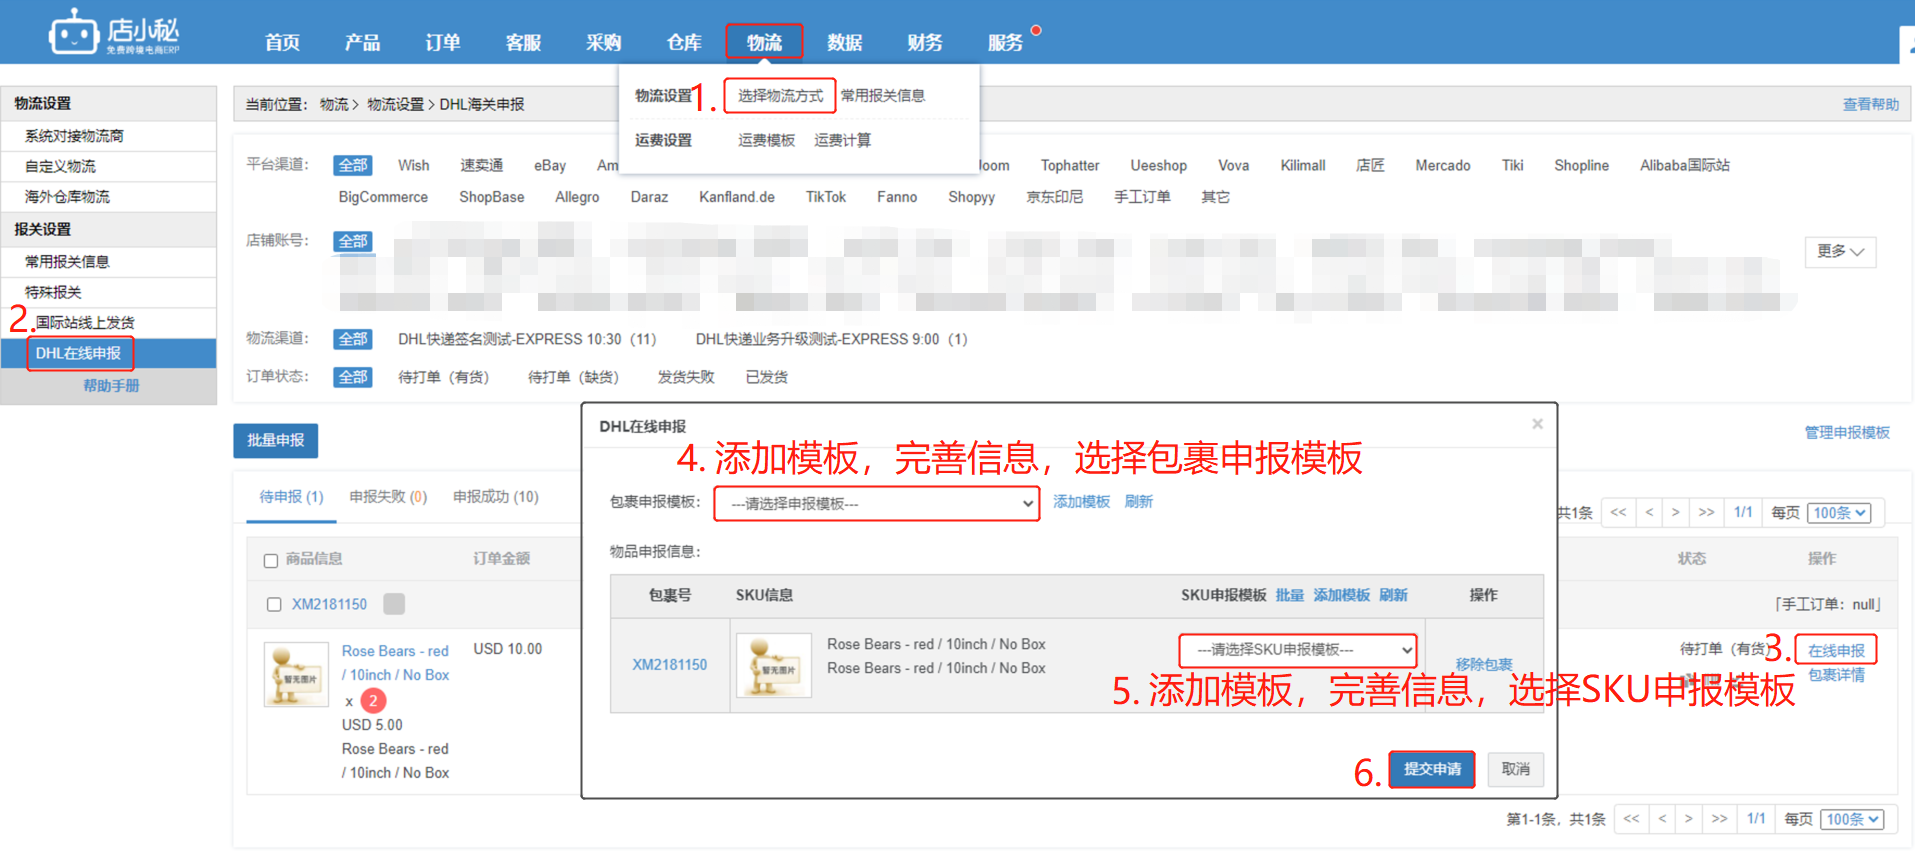Open package XM2181150 link in dialog
Screen dimensions: 1915x851
coord(669,665)
